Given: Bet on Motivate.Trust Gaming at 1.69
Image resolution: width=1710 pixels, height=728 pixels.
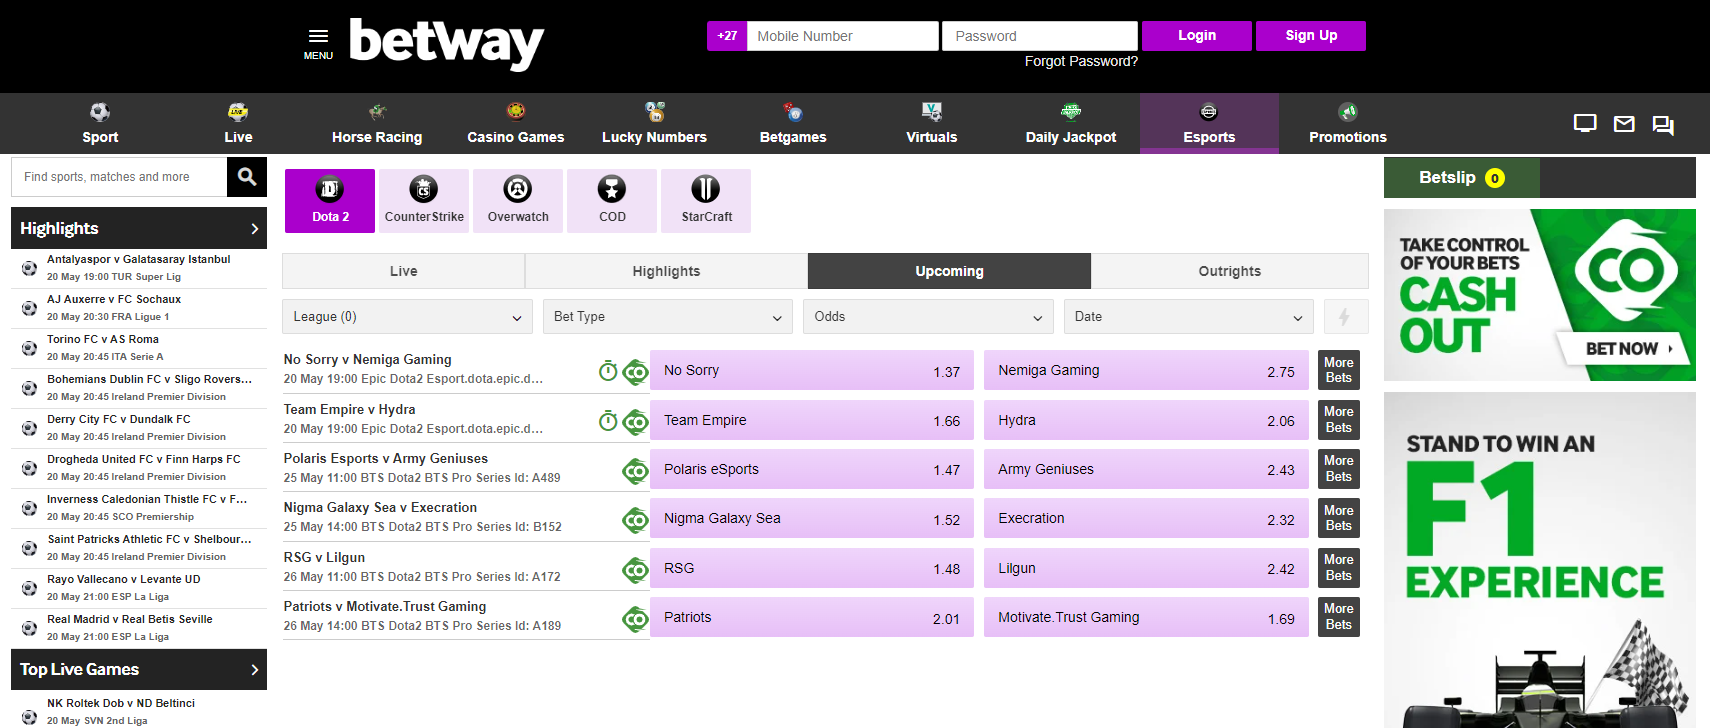Looking at the screenshot, I should (1146, 618).
